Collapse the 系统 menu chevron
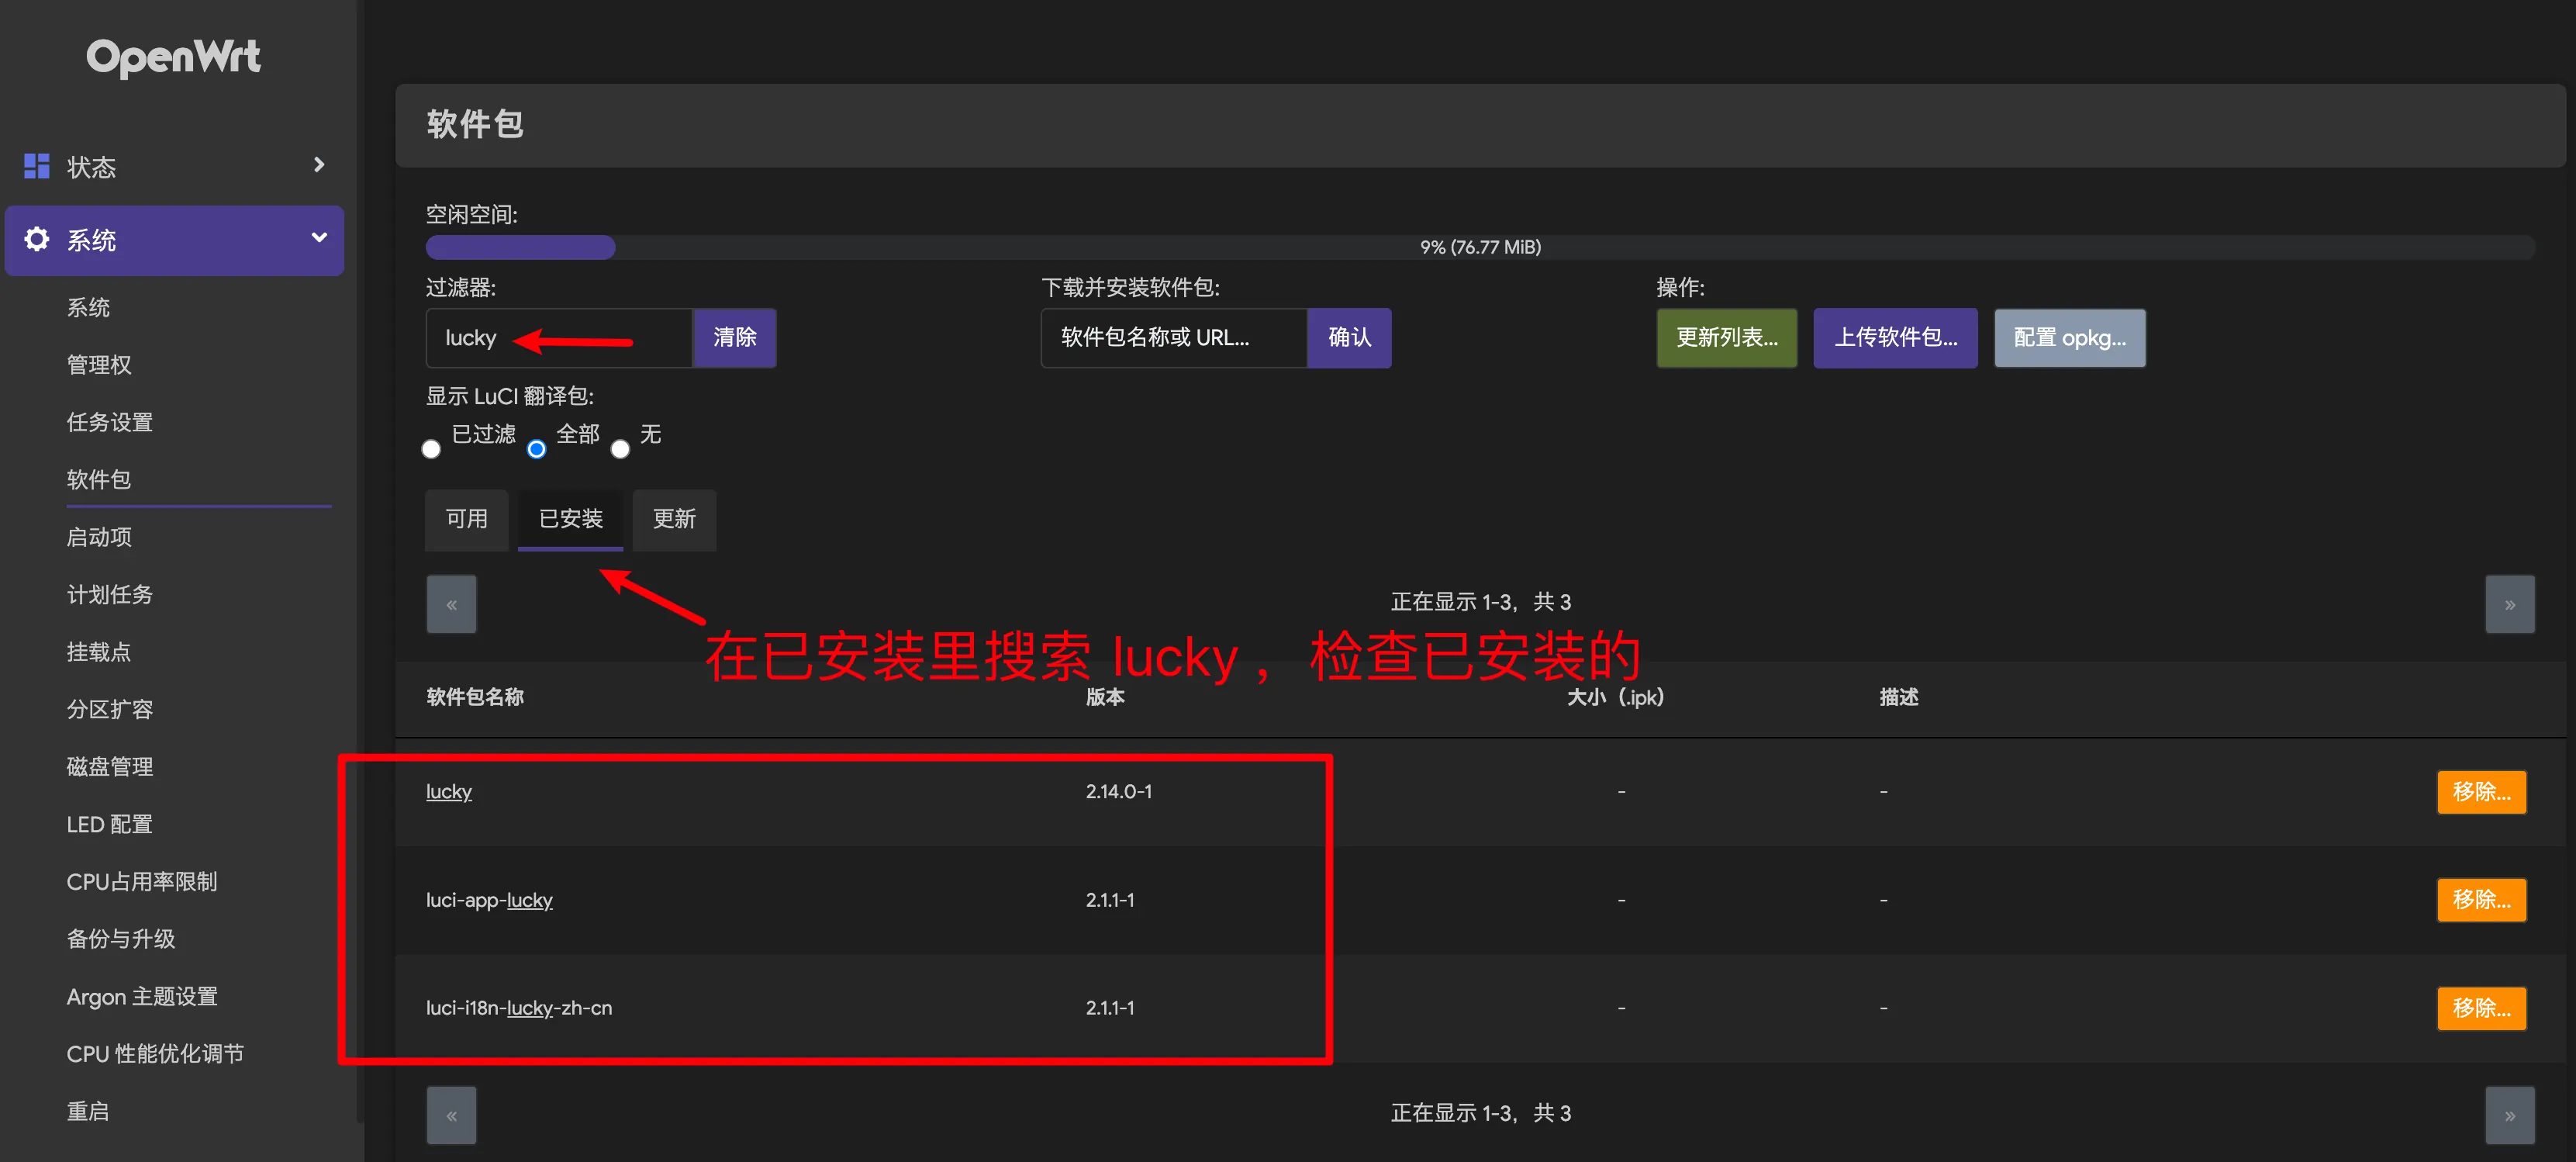Image resolution: width=2576 pixels, height=1162 pixels. [x=319, y=238]
